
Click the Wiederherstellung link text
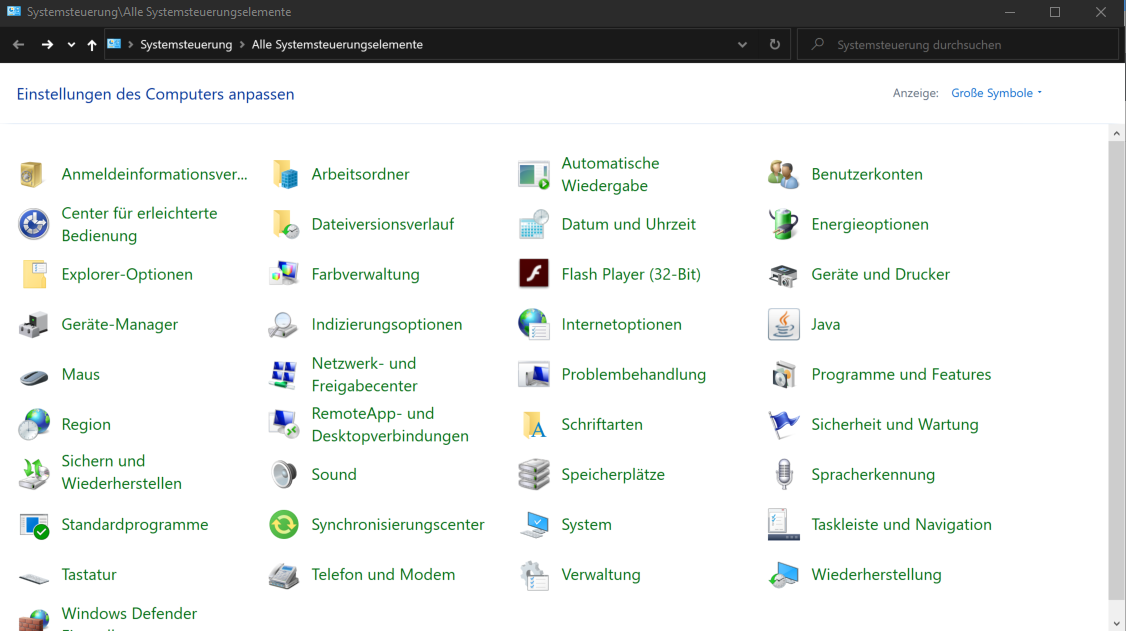(x=876, y=575)
